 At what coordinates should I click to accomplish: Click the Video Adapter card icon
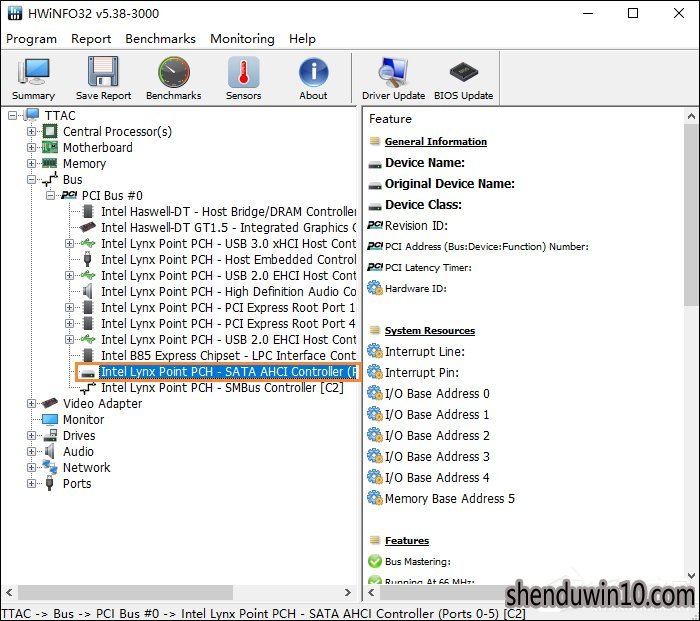[50, 403]
